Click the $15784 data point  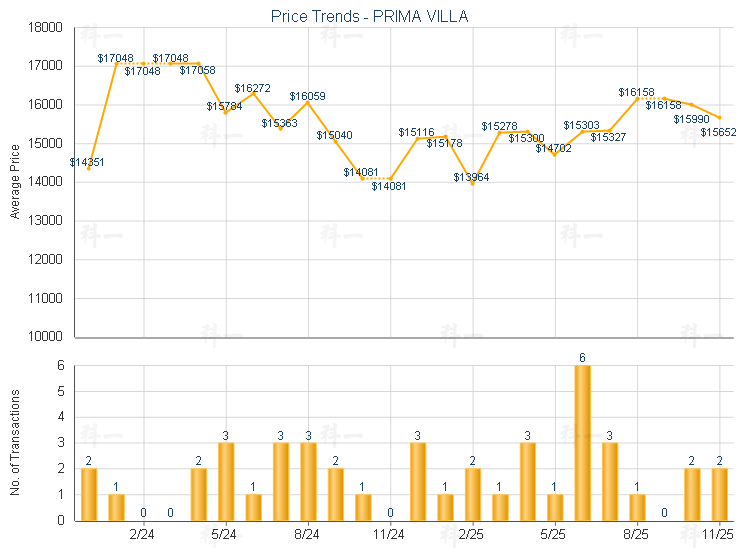click(x=226, y=112)
